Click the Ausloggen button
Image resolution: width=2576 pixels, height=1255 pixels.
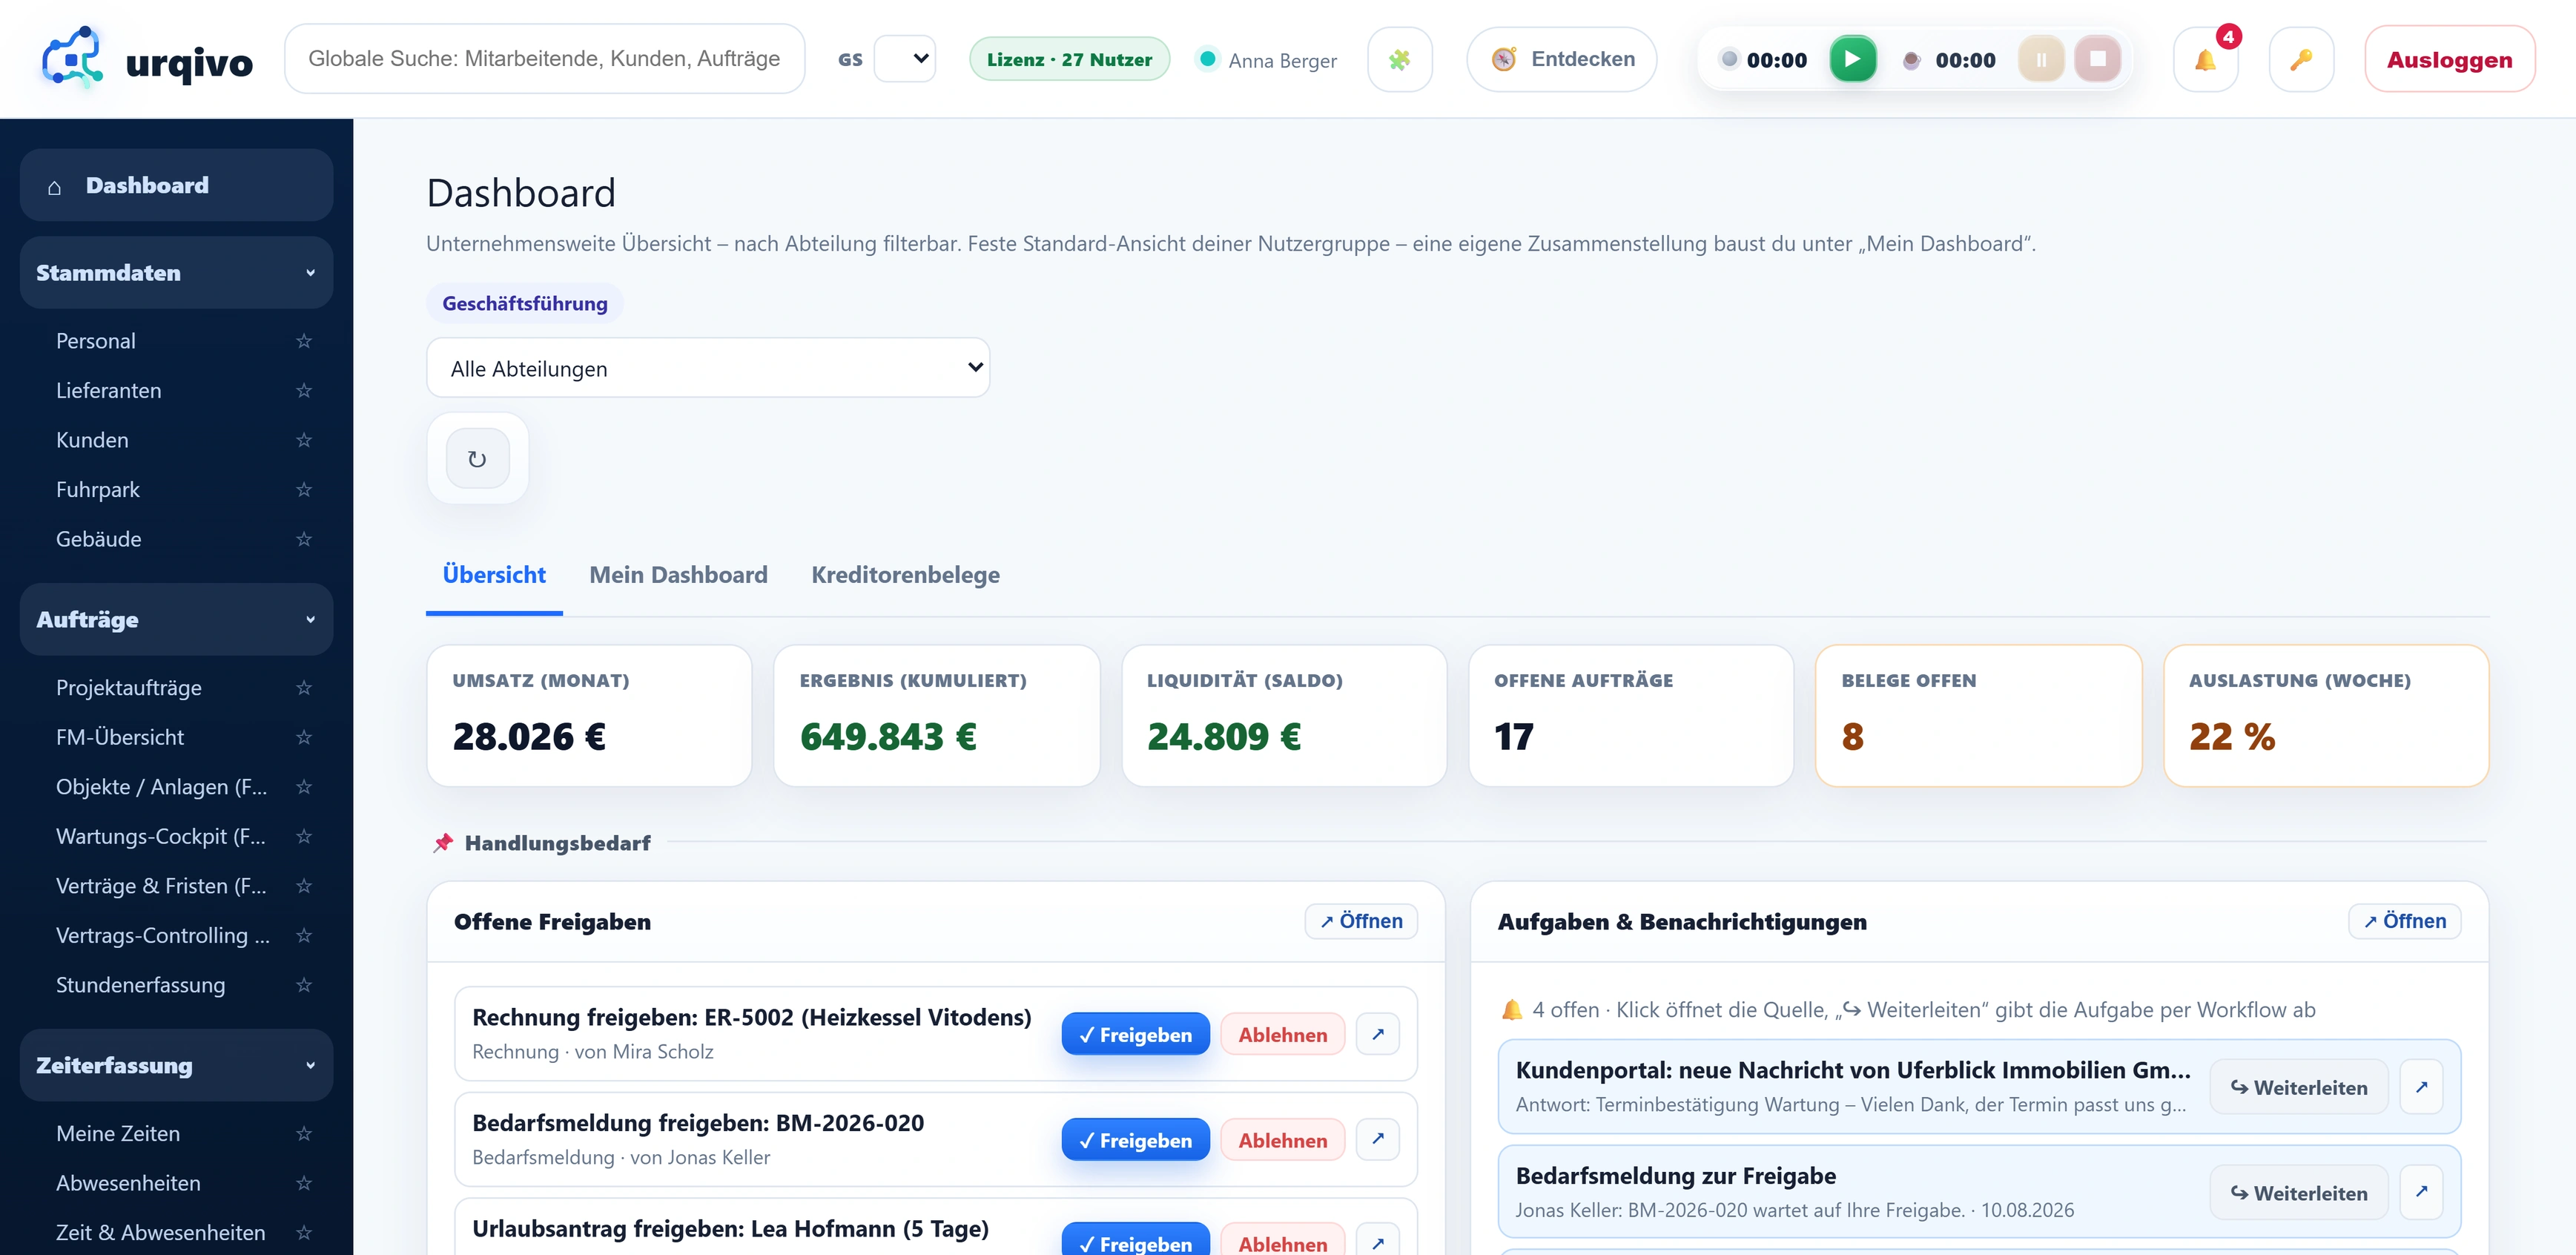2449,60
